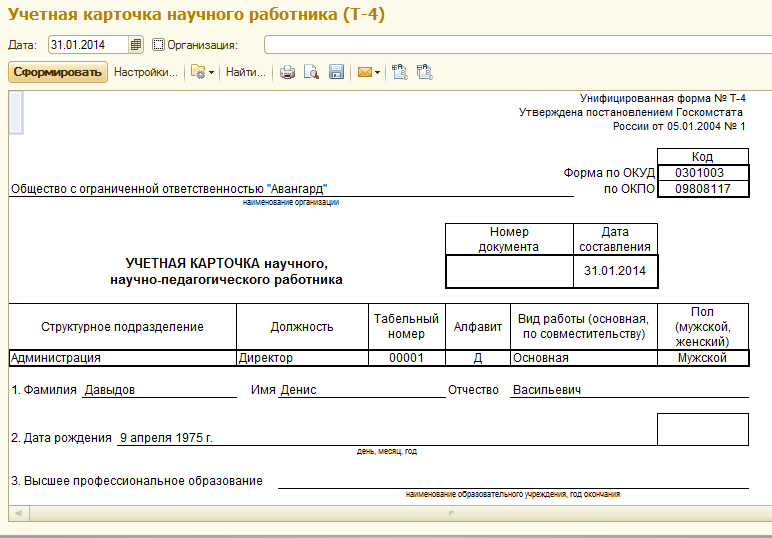
Task: Select the Алфавит cell with Д
Action: 478,358
